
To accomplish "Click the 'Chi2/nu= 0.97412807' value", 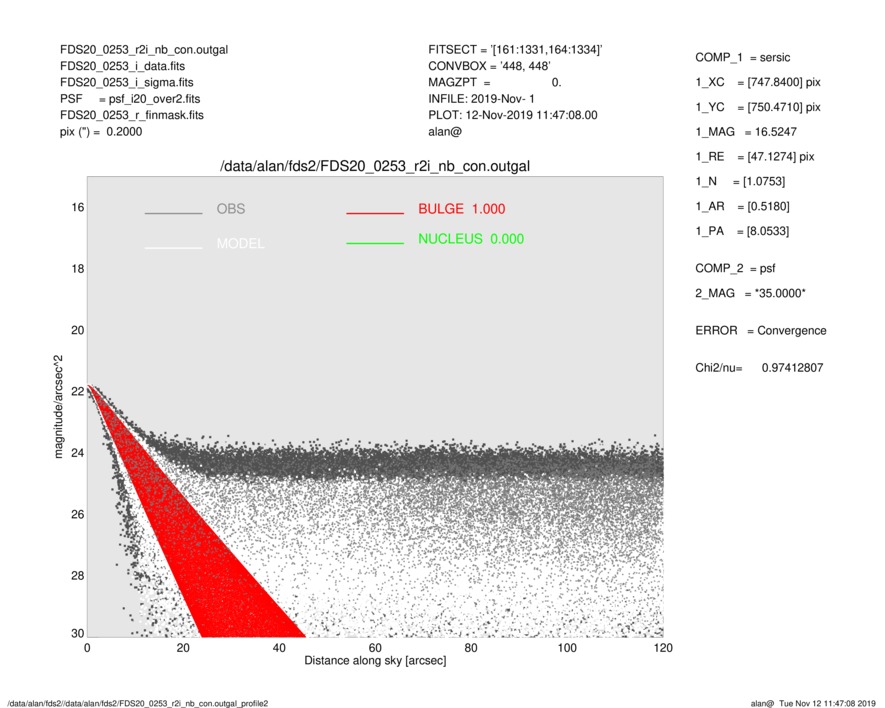I will pos(759,368).
